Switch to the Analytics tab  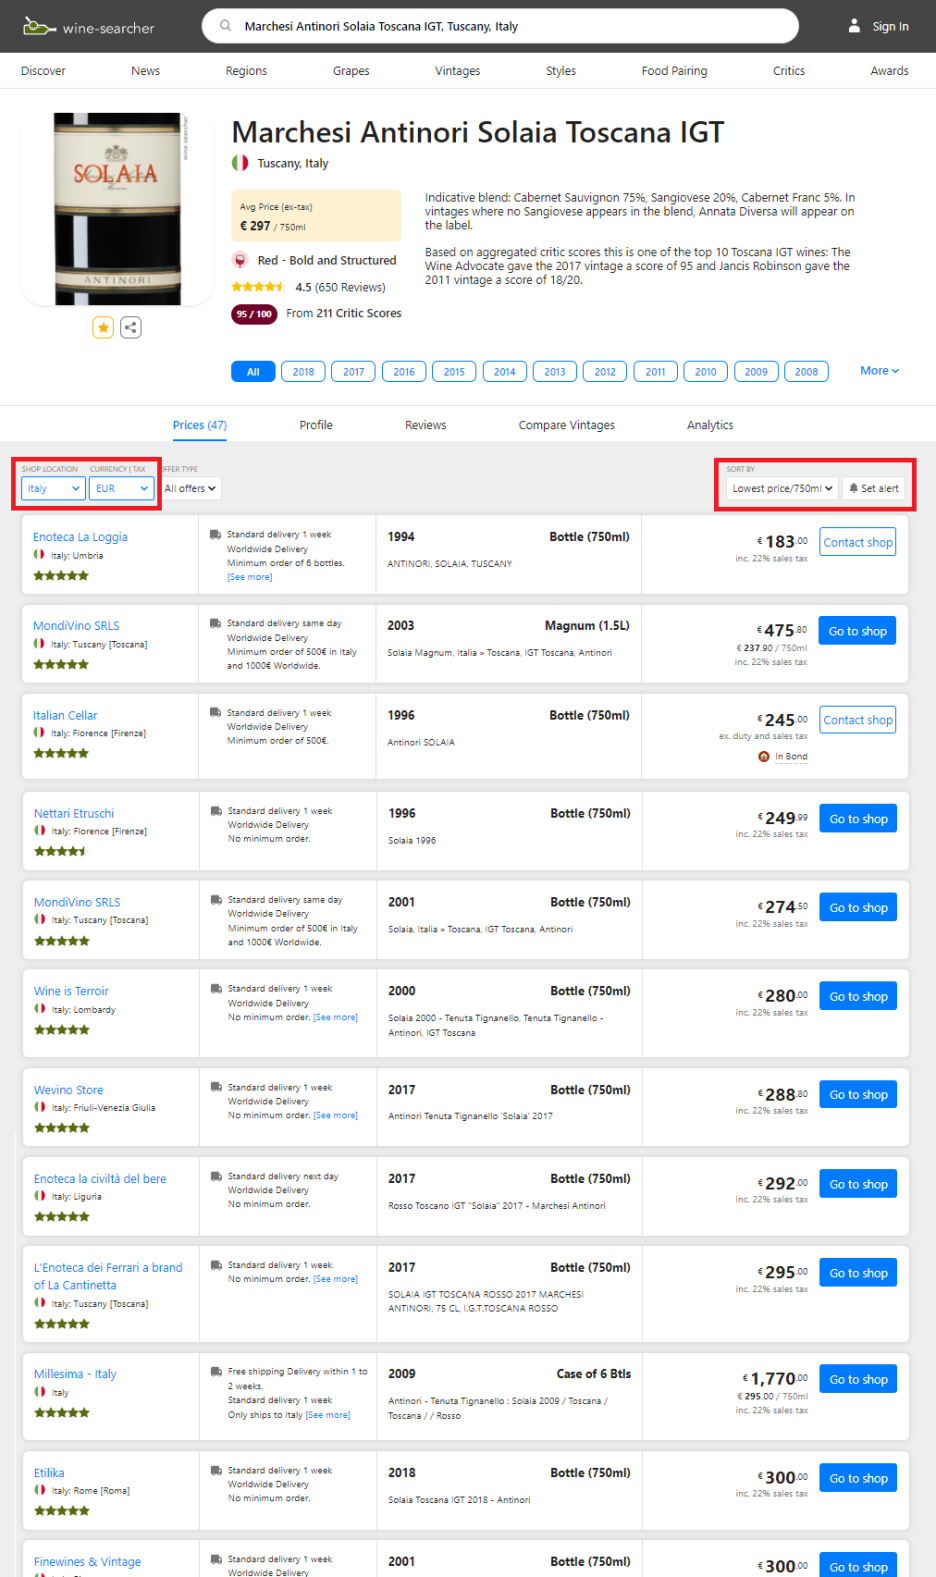[x=710, y=425]
